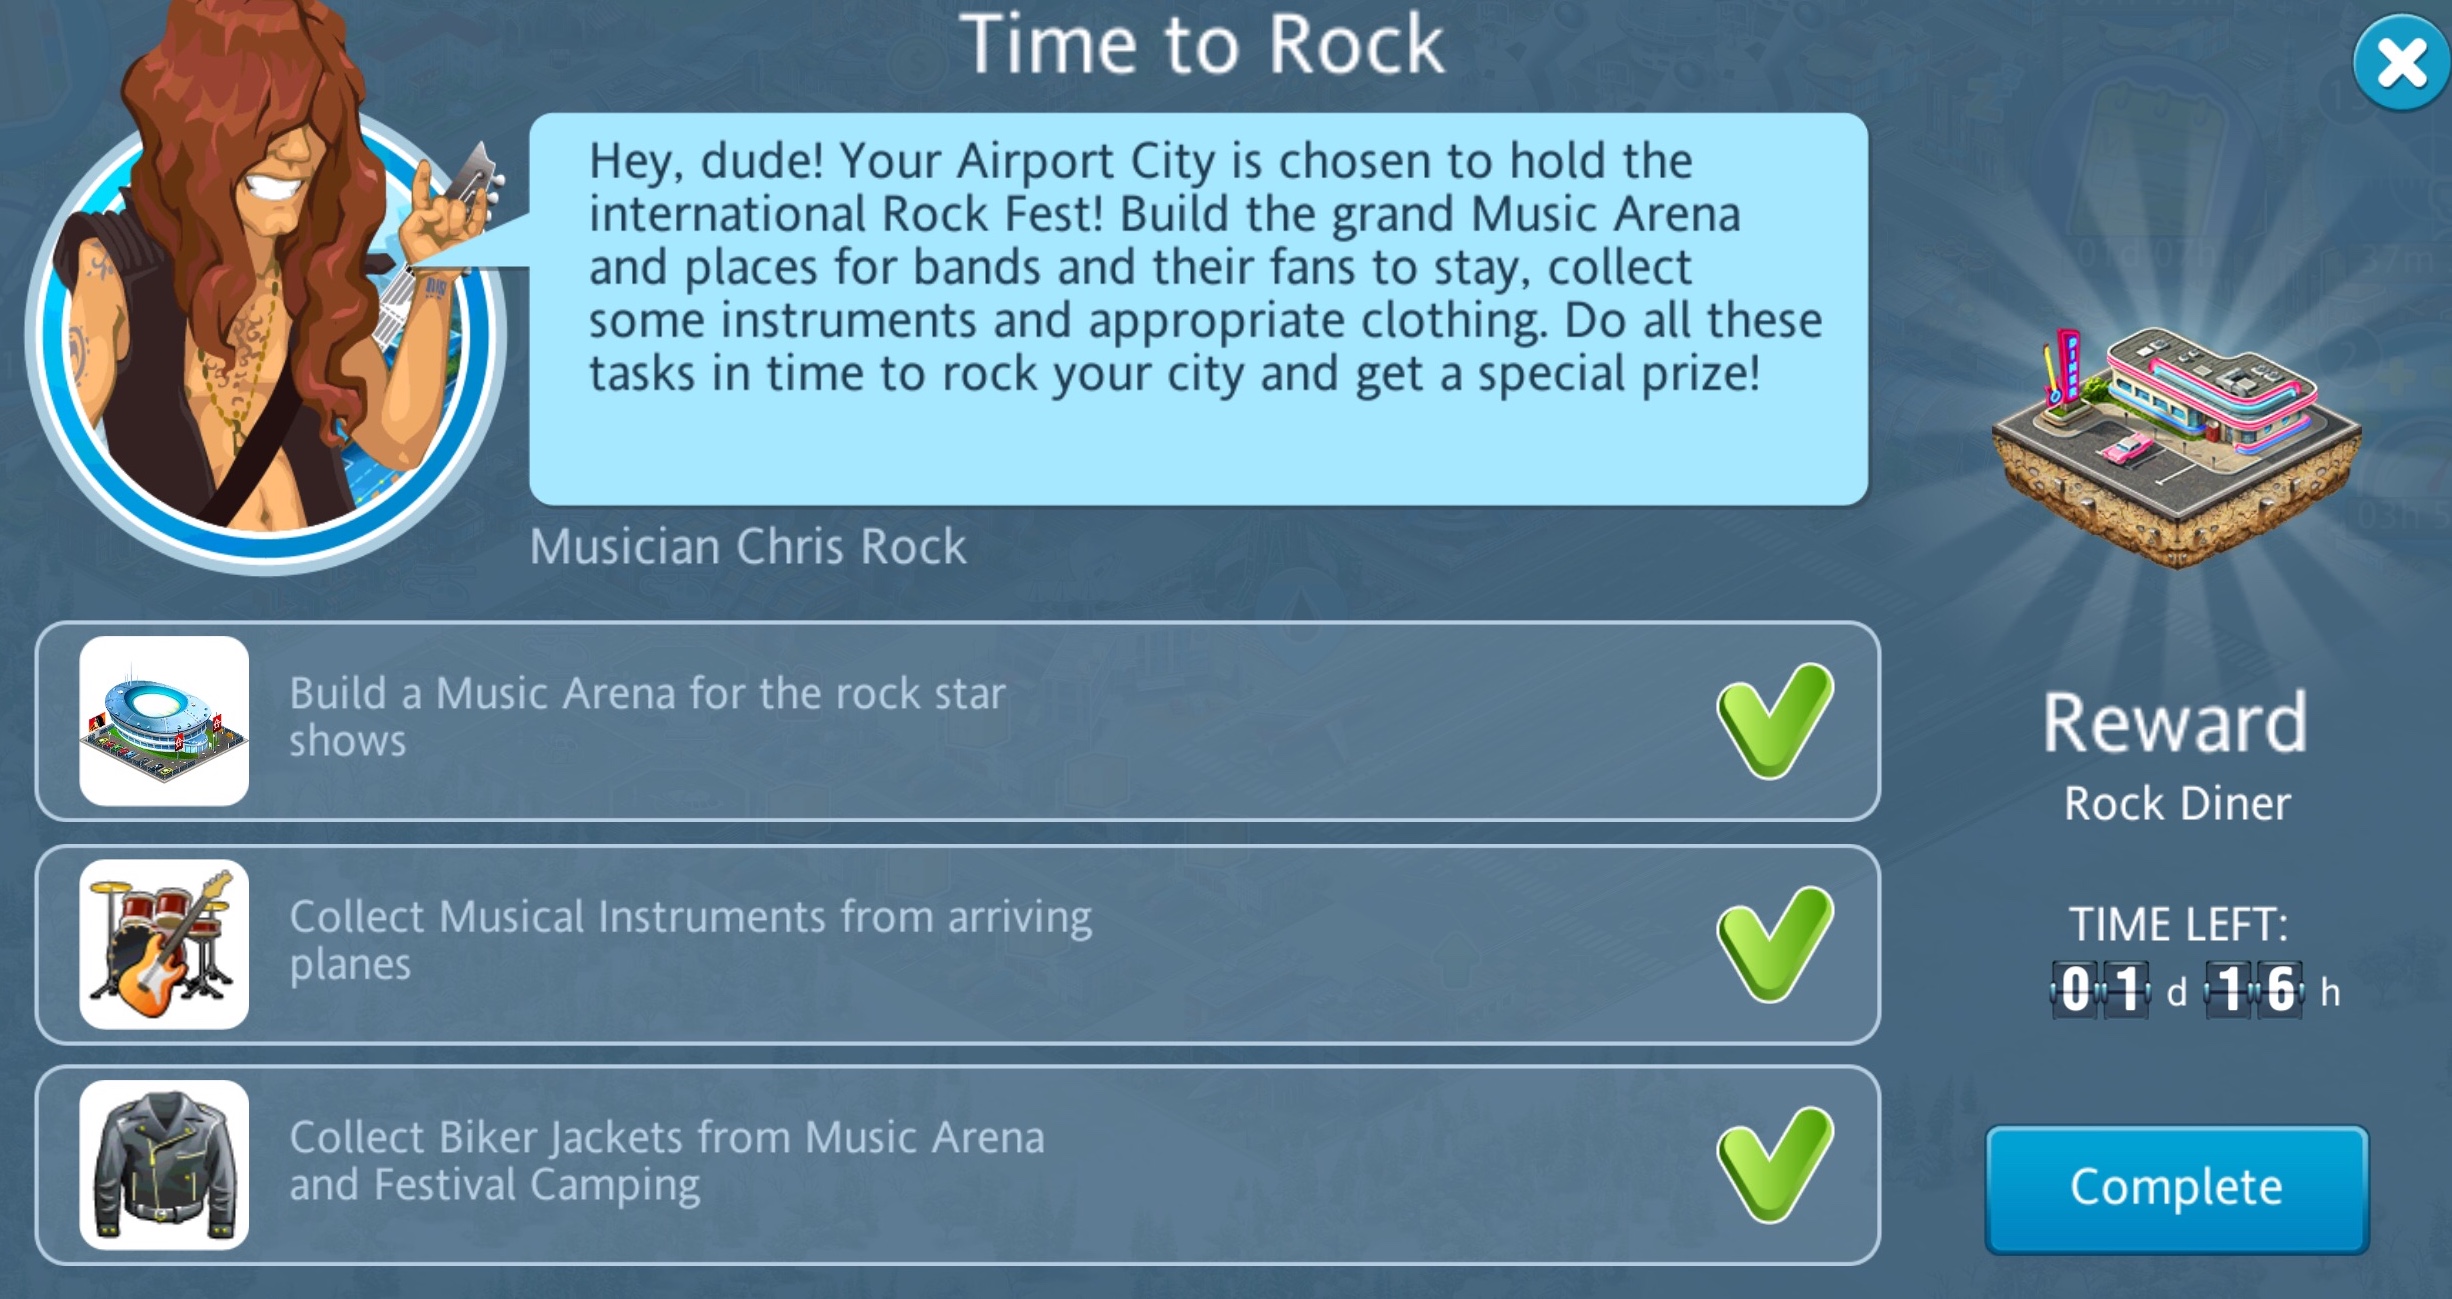This screenshot has height=1299, width=2452.
Task: Click the Musician Chris Rock name label
Action: 748,547
